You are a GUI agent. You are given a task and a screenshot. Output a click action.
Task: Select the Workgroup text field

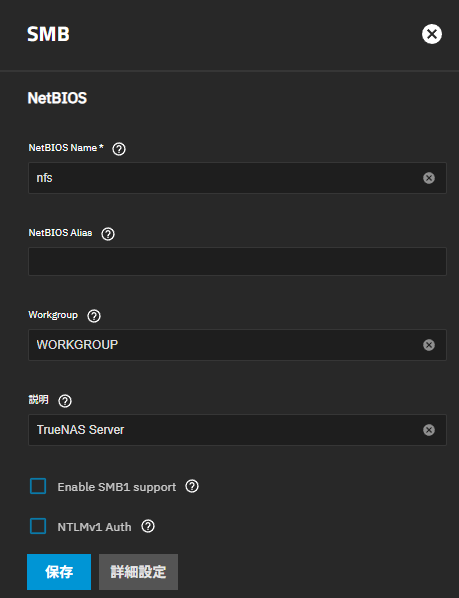coord(237,345)
